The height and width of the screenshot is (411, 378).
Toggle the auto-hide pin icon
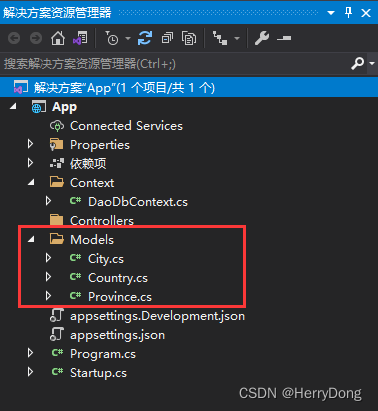tap(348, 13)
